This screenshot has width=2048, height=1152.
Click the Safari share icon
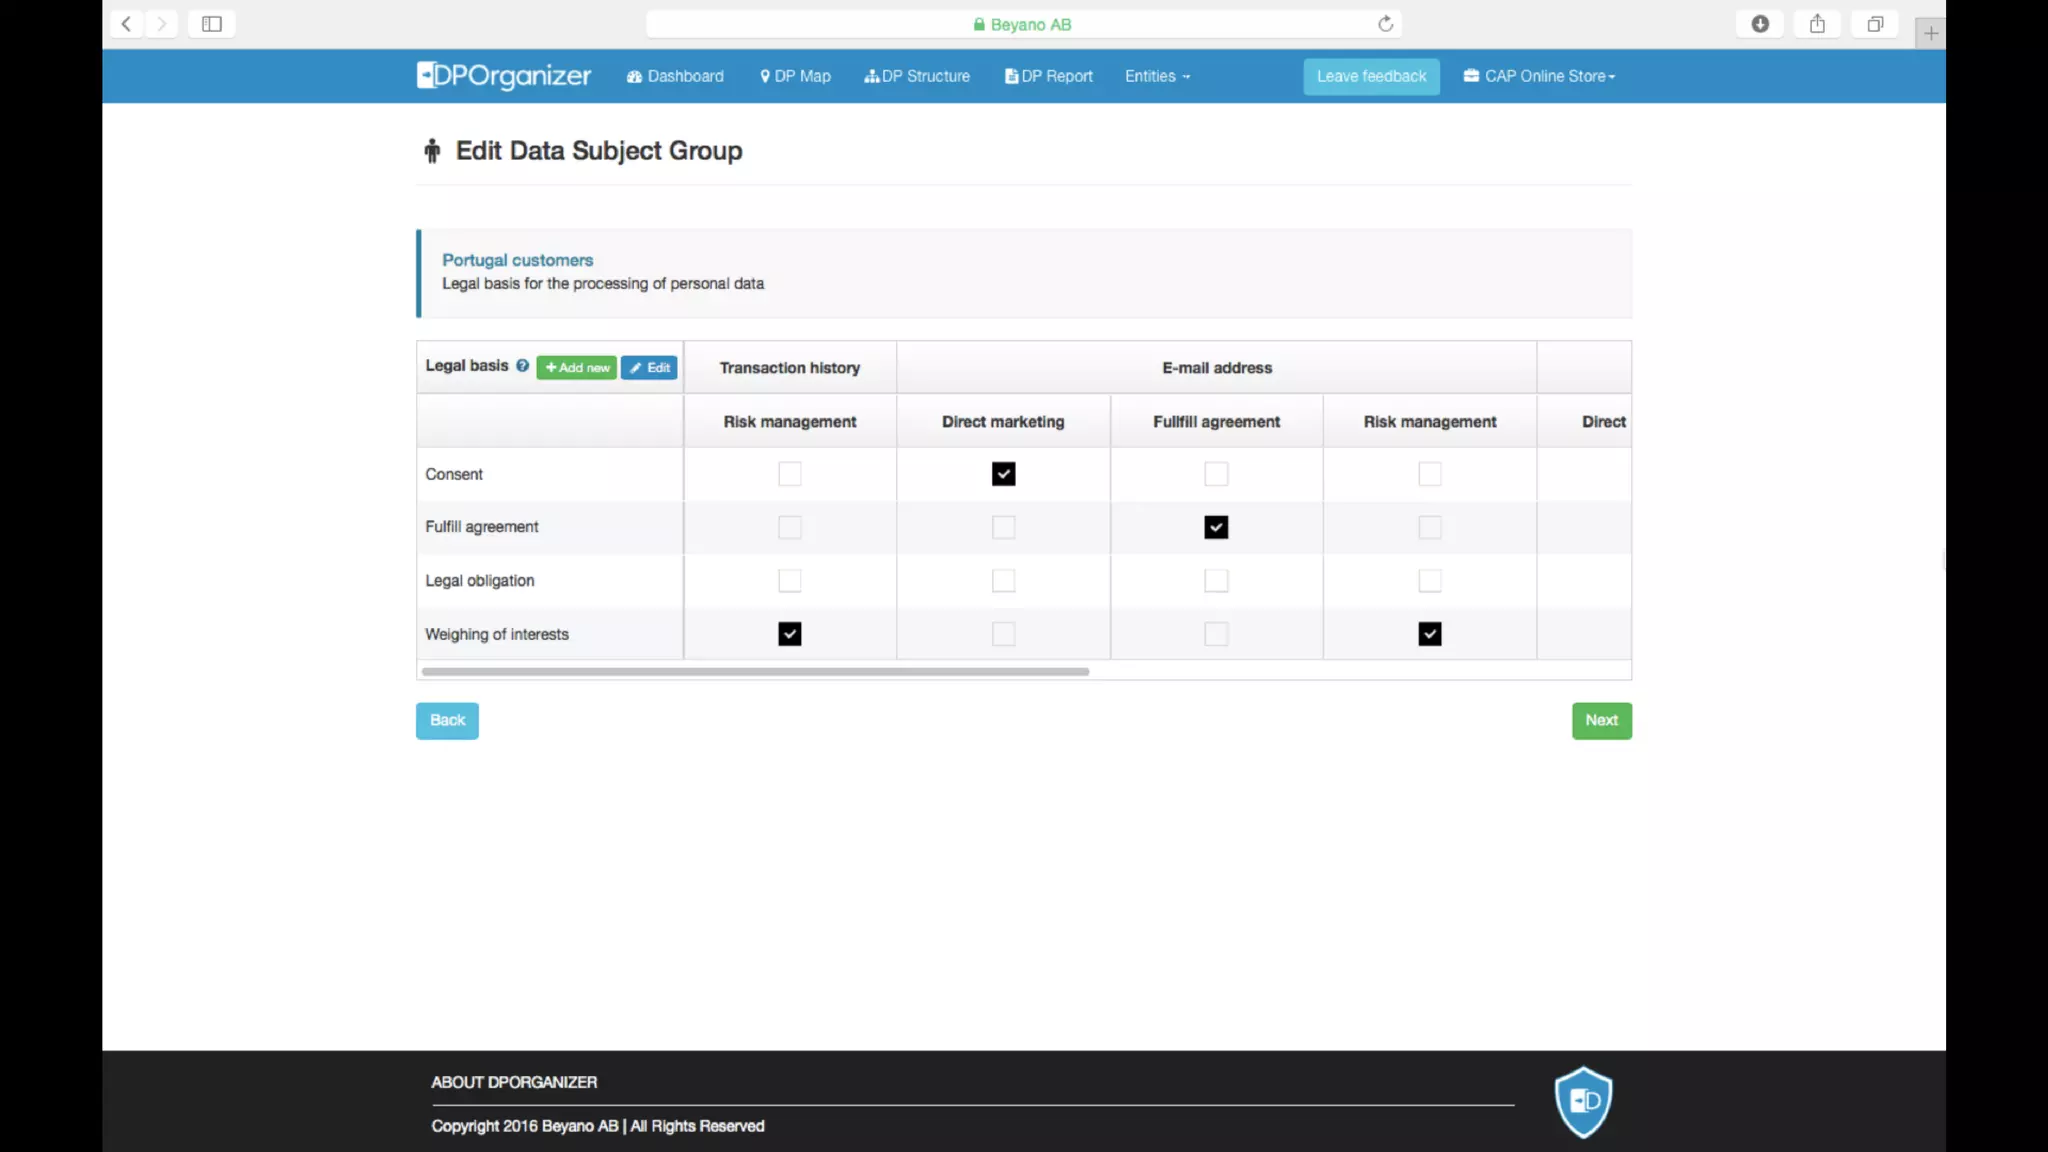pos(1817,24)
